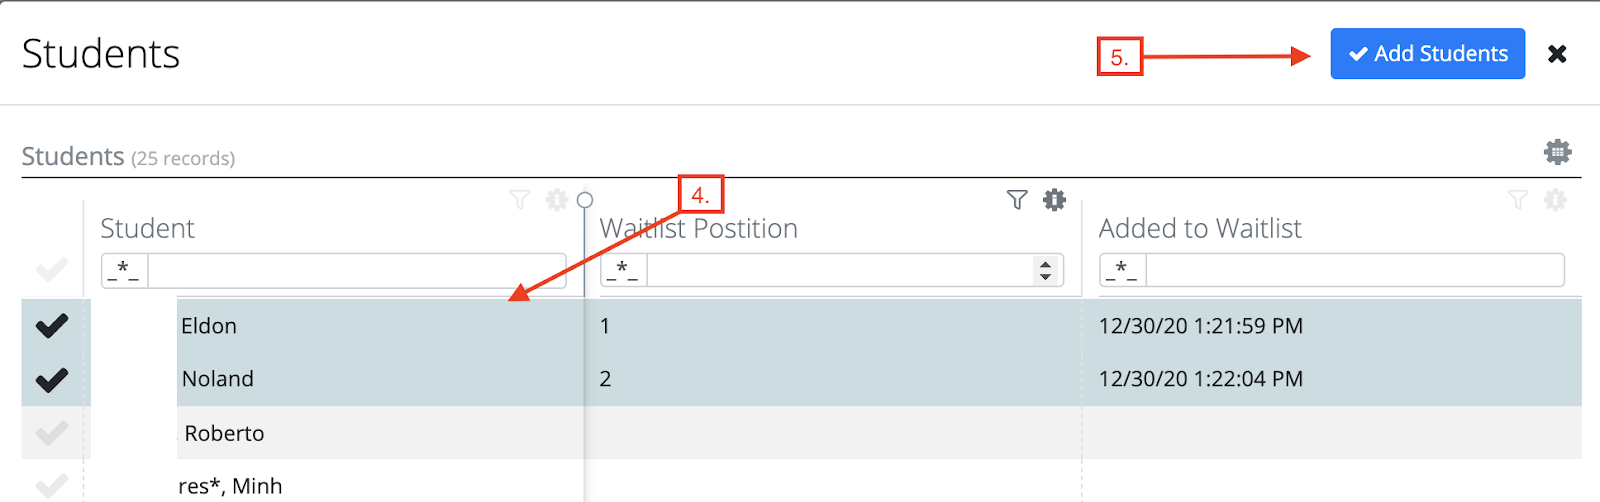The height and width of the screenshot is (502, 1600).
Task: Click the Add Students button
Action: [x=1427, y=54]
